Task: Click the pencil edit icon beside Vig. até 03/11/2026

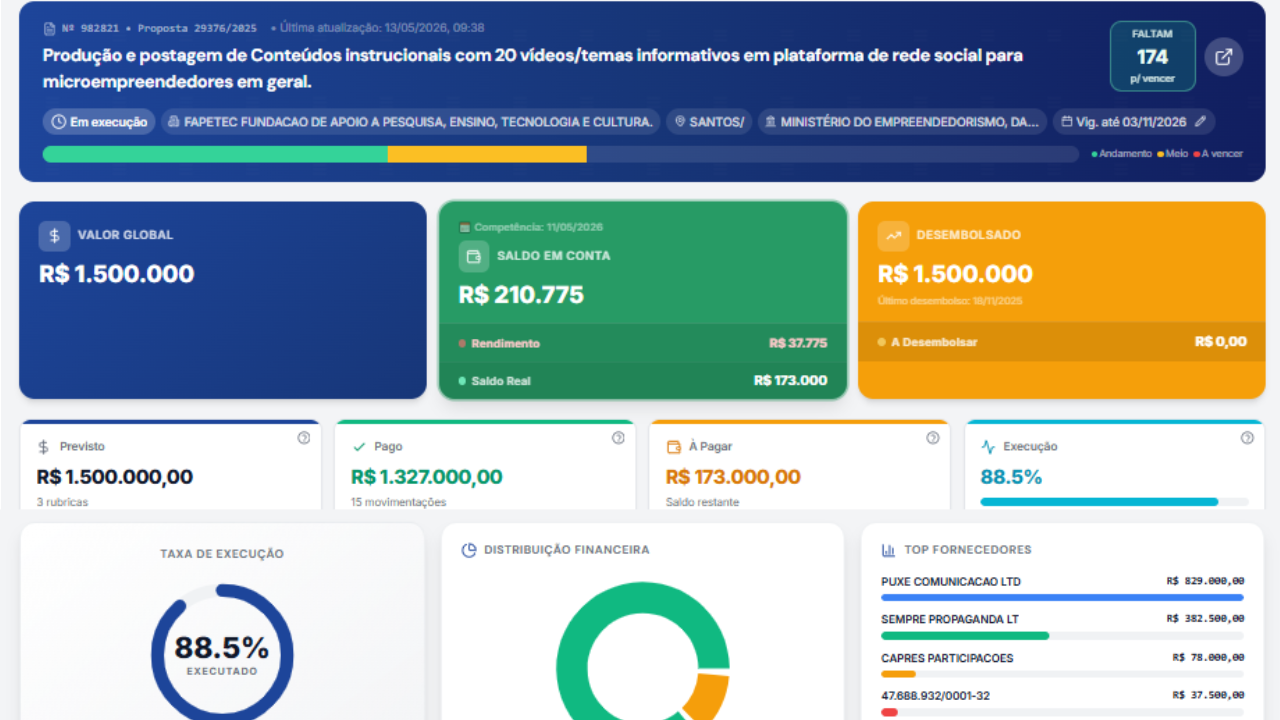Action: point(1201,122)
